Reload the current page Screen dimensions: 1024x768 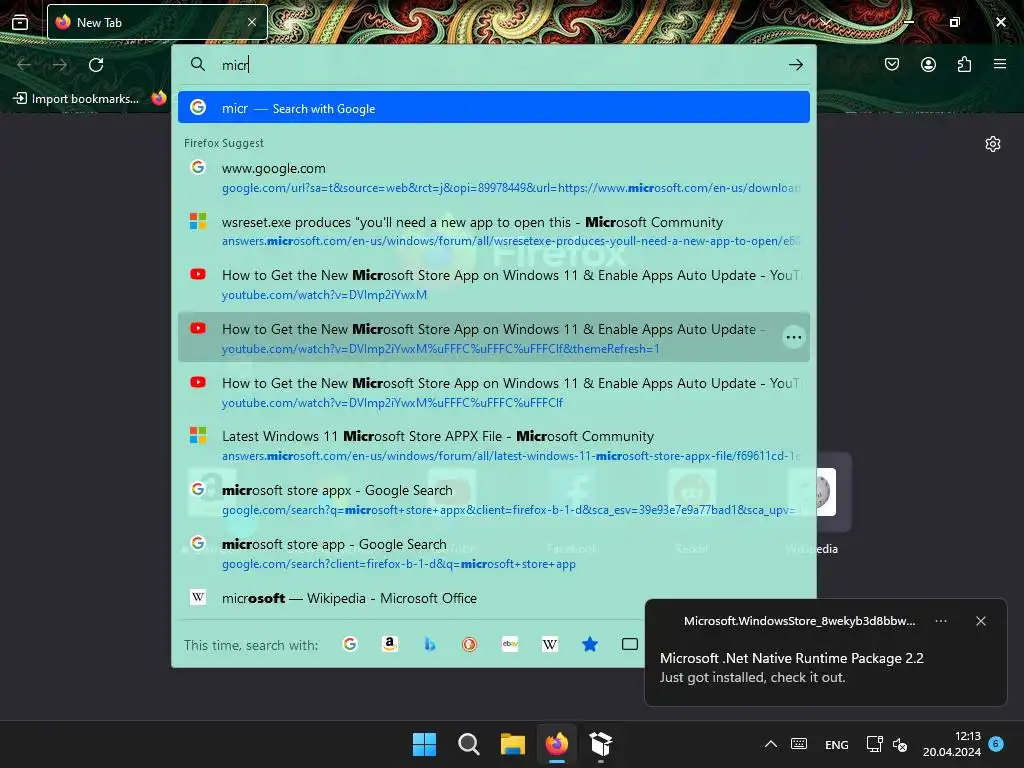click(96, 65)
